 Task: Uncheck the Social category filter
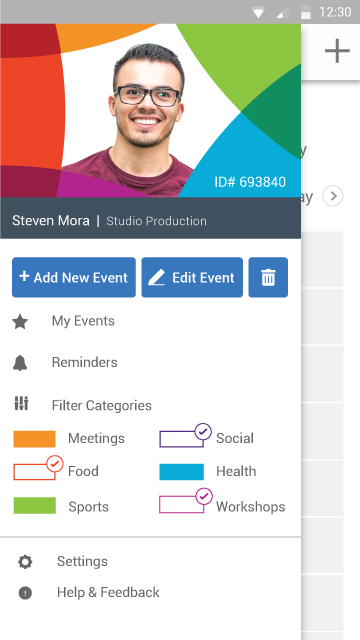186,436
